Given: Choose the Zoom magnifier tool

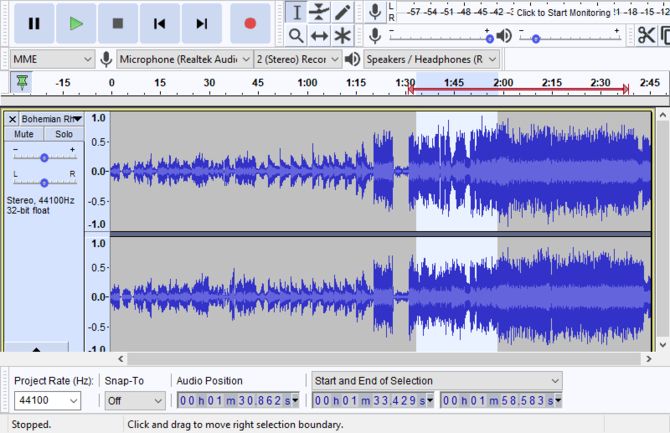Looking at the screenshot, I should point(296,36).
